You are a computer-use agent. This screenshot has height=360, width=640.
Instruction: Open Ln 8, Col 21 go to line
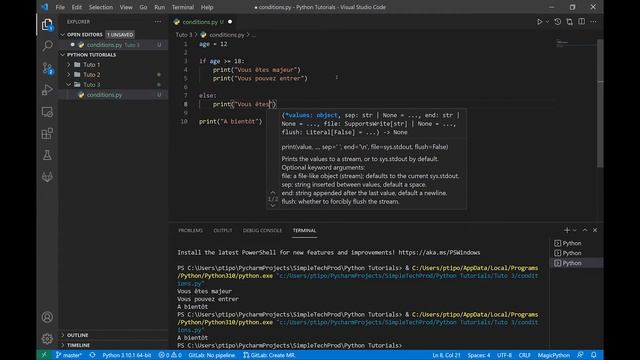coord(446,355)
